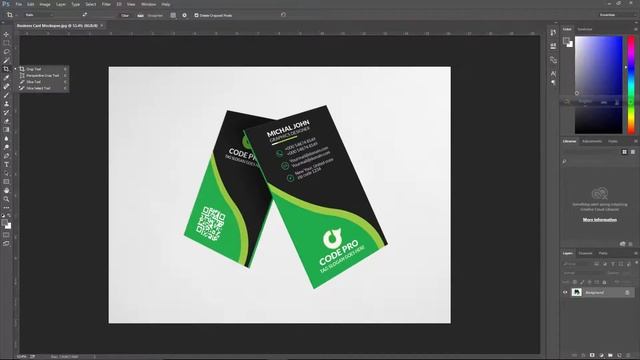
Task: Choose Crop Tool from flyout
Action: pos(42,69)
